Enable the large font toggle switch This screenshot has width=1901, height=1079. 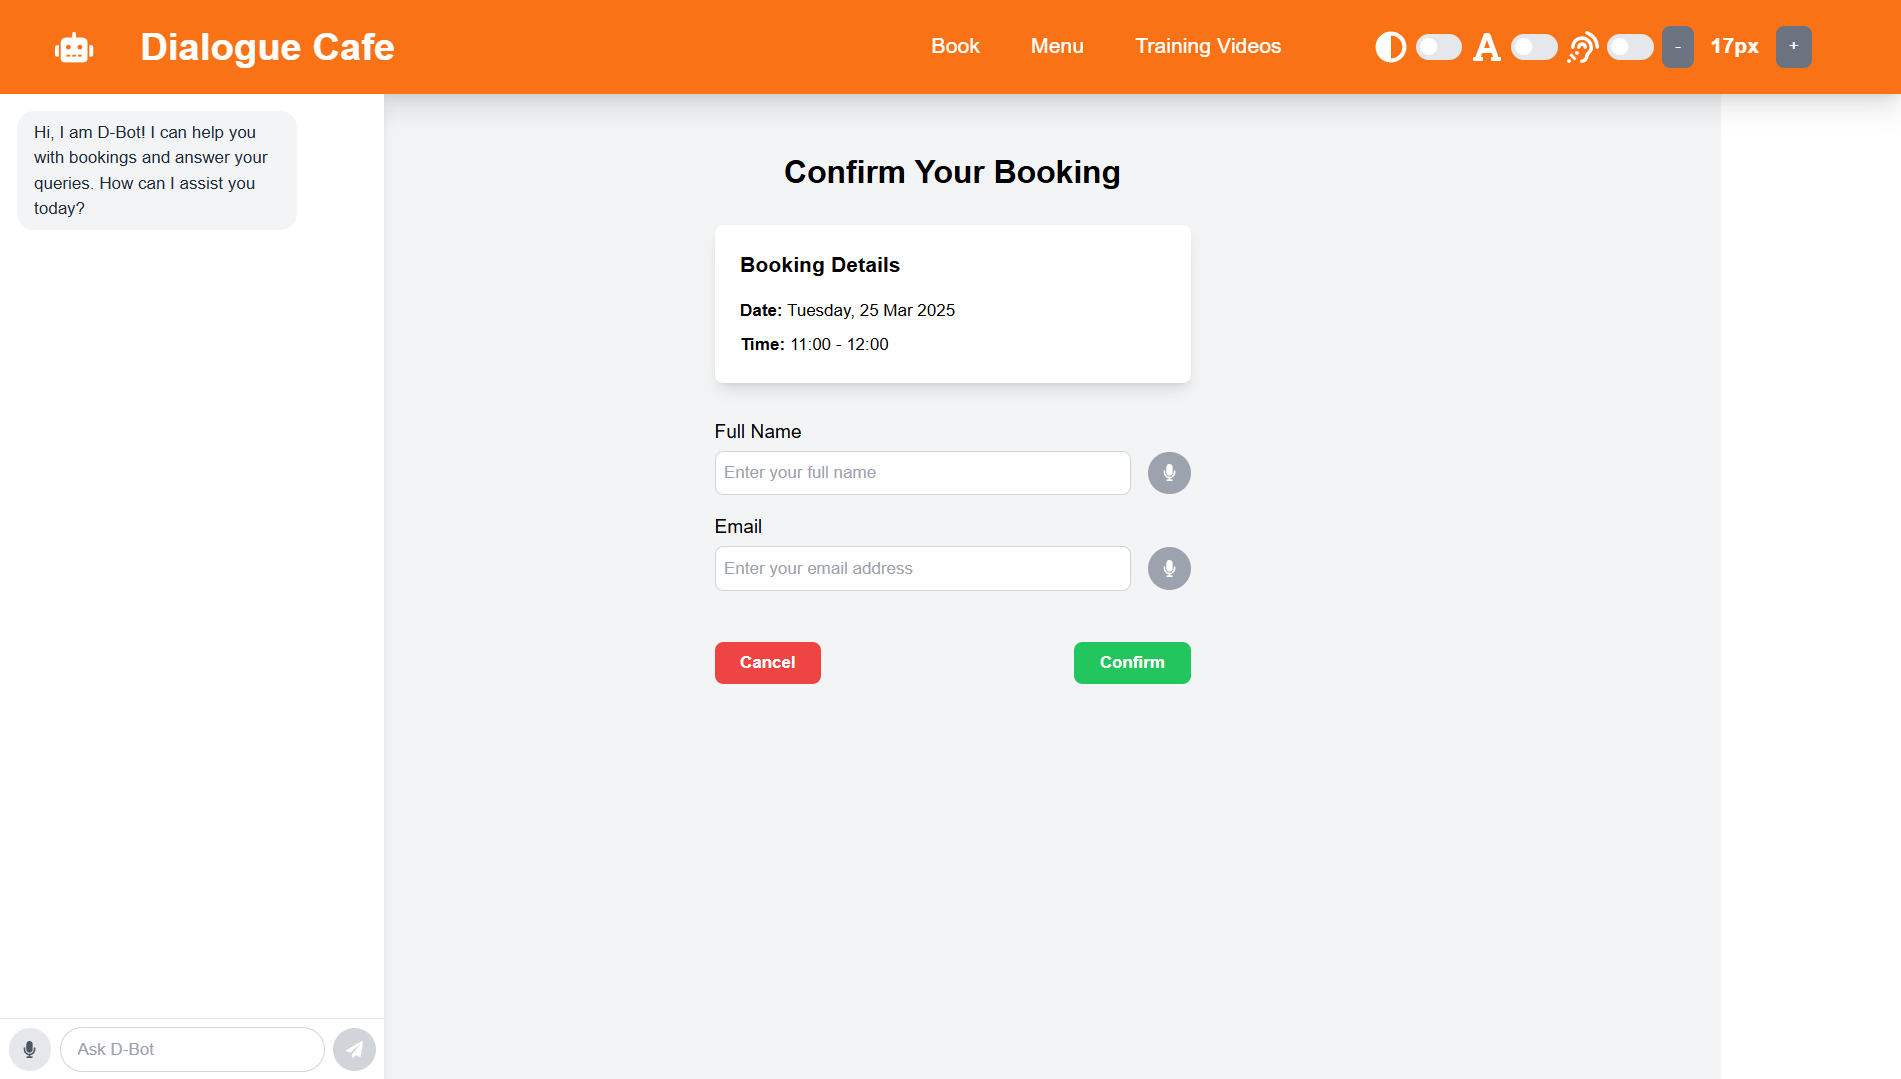[1534, 47]
